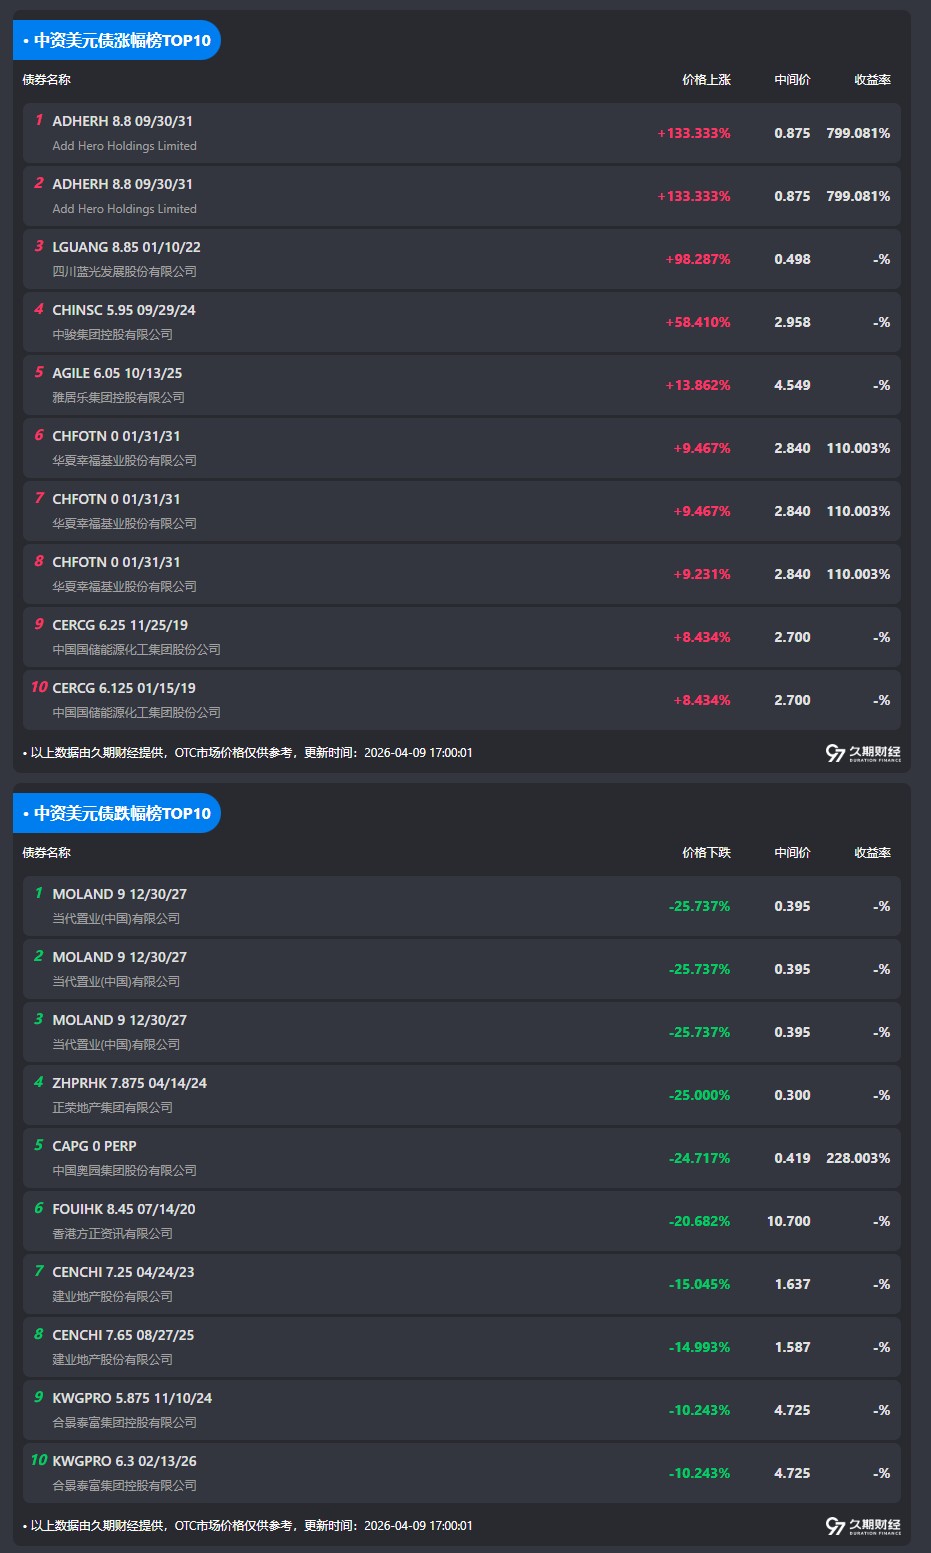Open the CHINSC 5.95 09/29/24 bond

pyautogui.click(x=124, y=310)
